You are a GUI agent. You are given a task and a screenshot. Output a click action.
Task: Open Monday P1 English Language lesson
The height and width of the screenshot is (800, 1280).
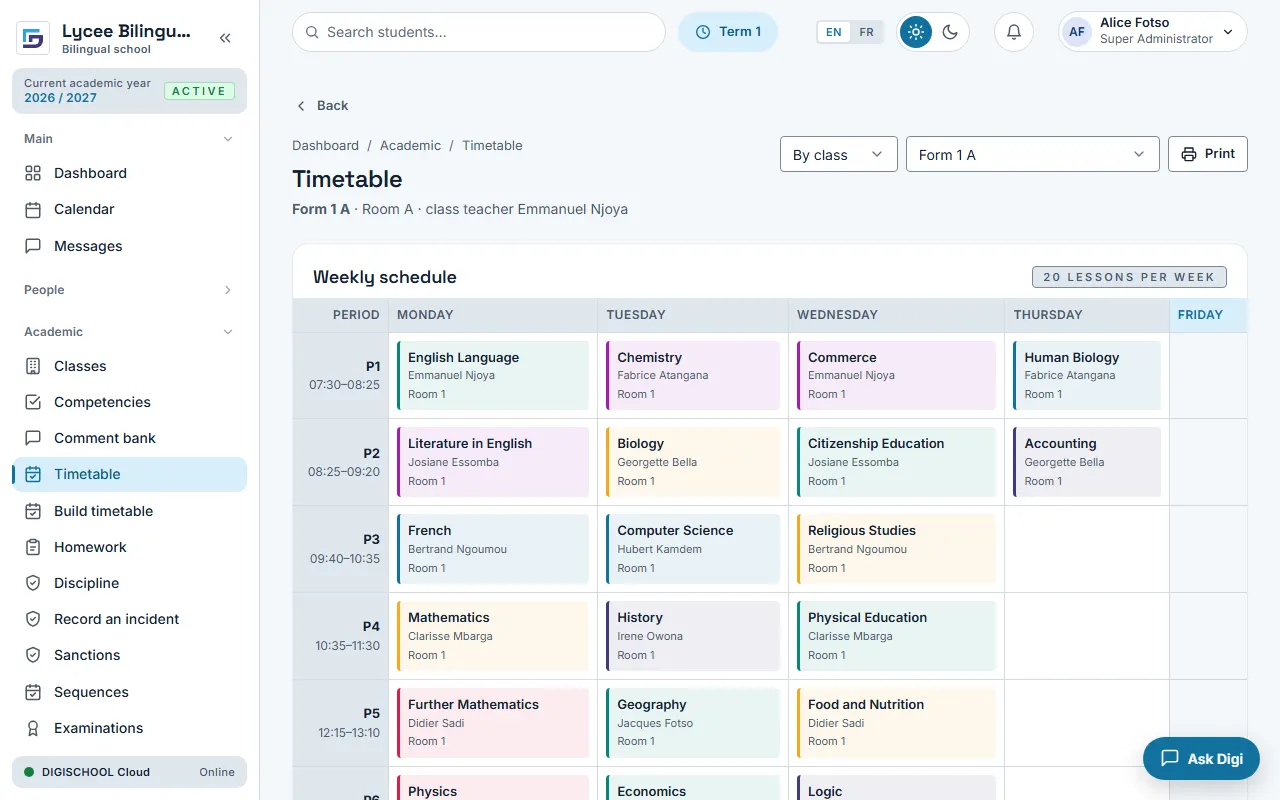[493, 375]
